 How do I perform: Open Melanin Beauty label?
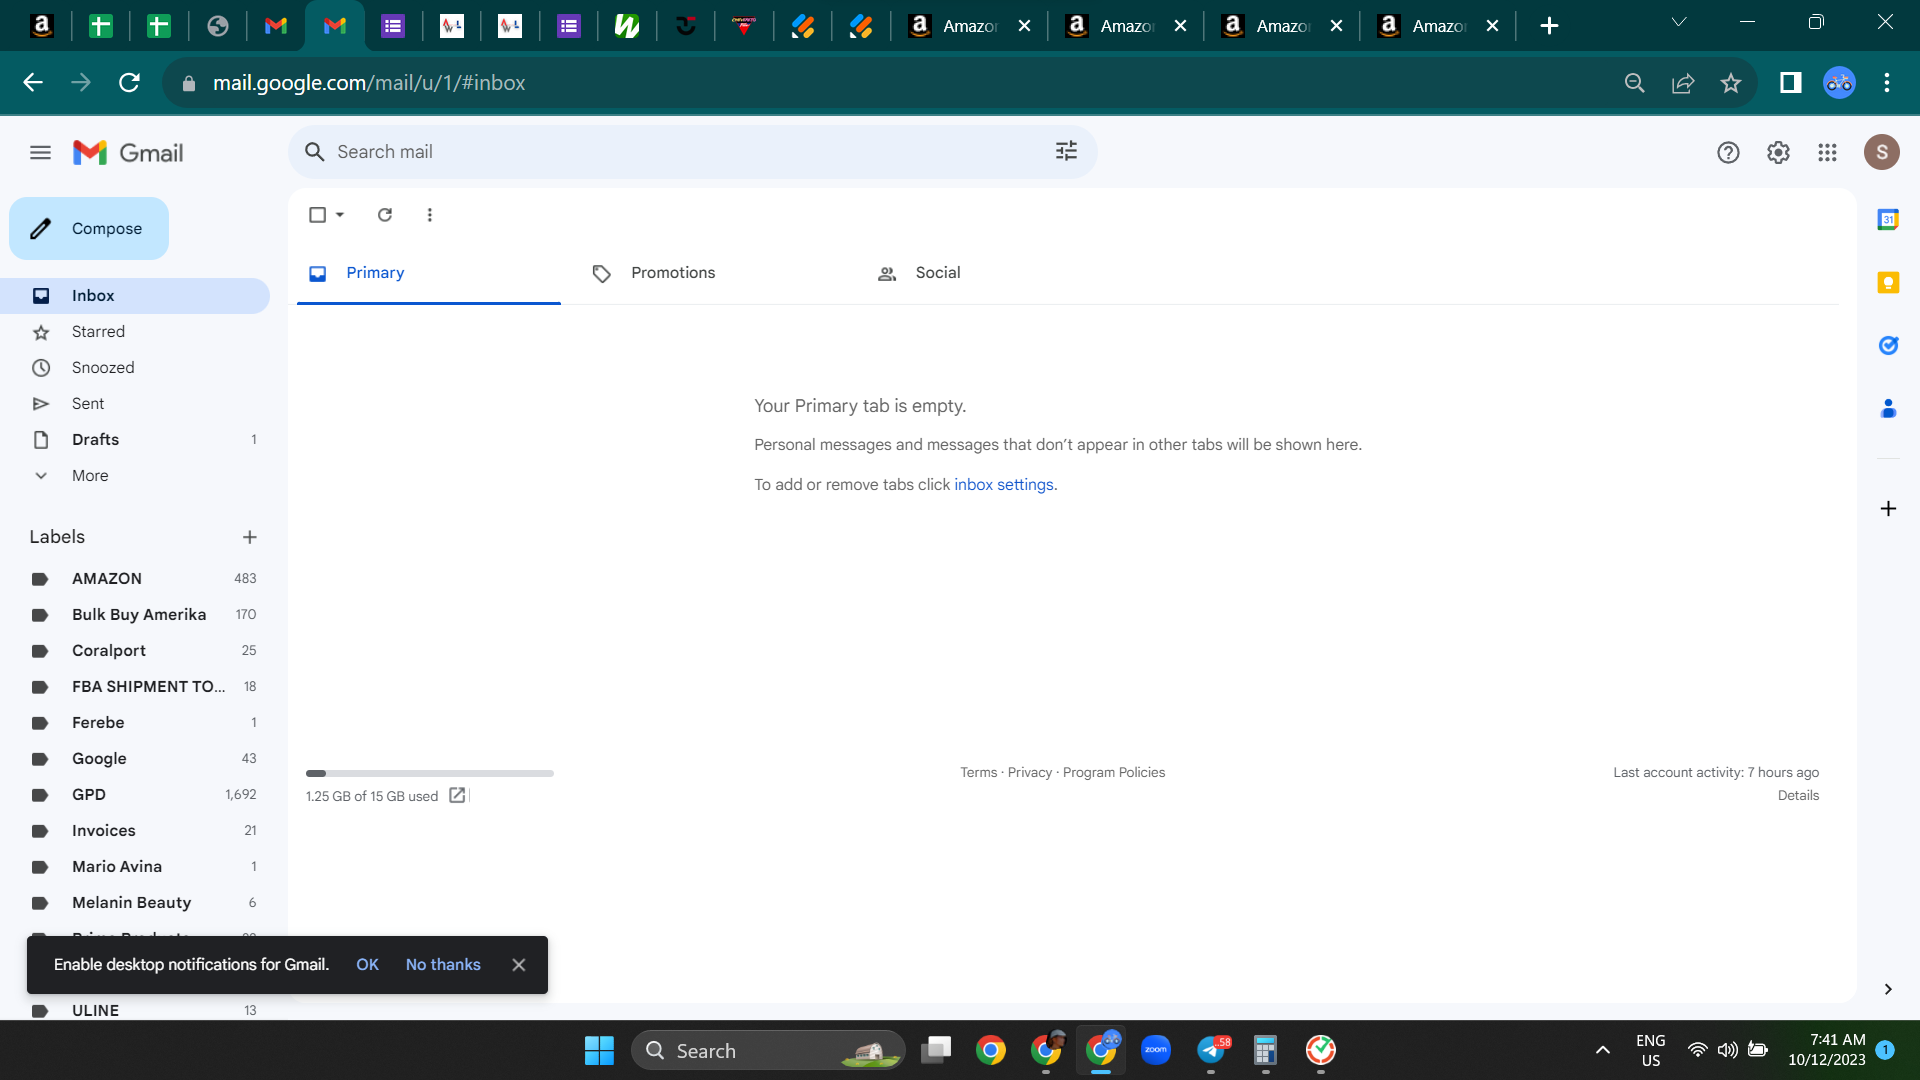pyautogui.click(x=135, y=903)
